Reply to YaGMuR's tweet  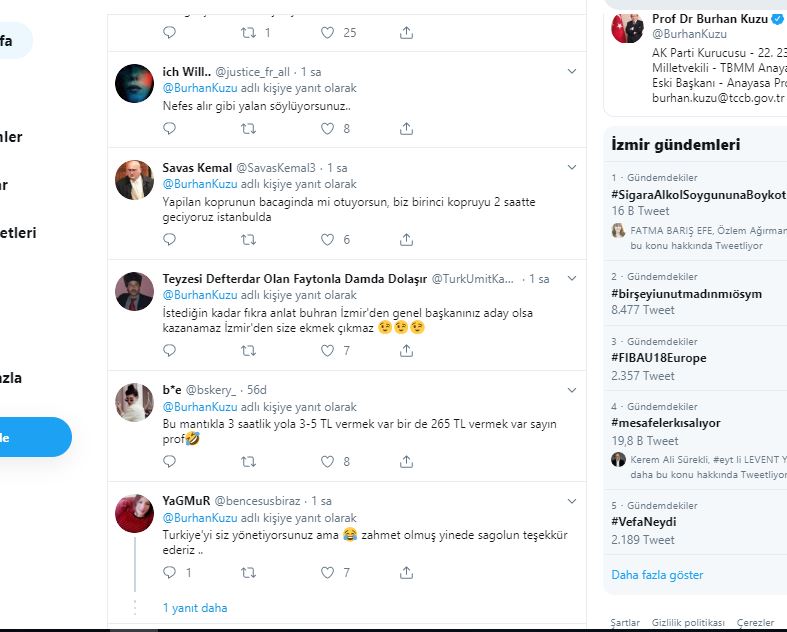click(x=169, y=573)
